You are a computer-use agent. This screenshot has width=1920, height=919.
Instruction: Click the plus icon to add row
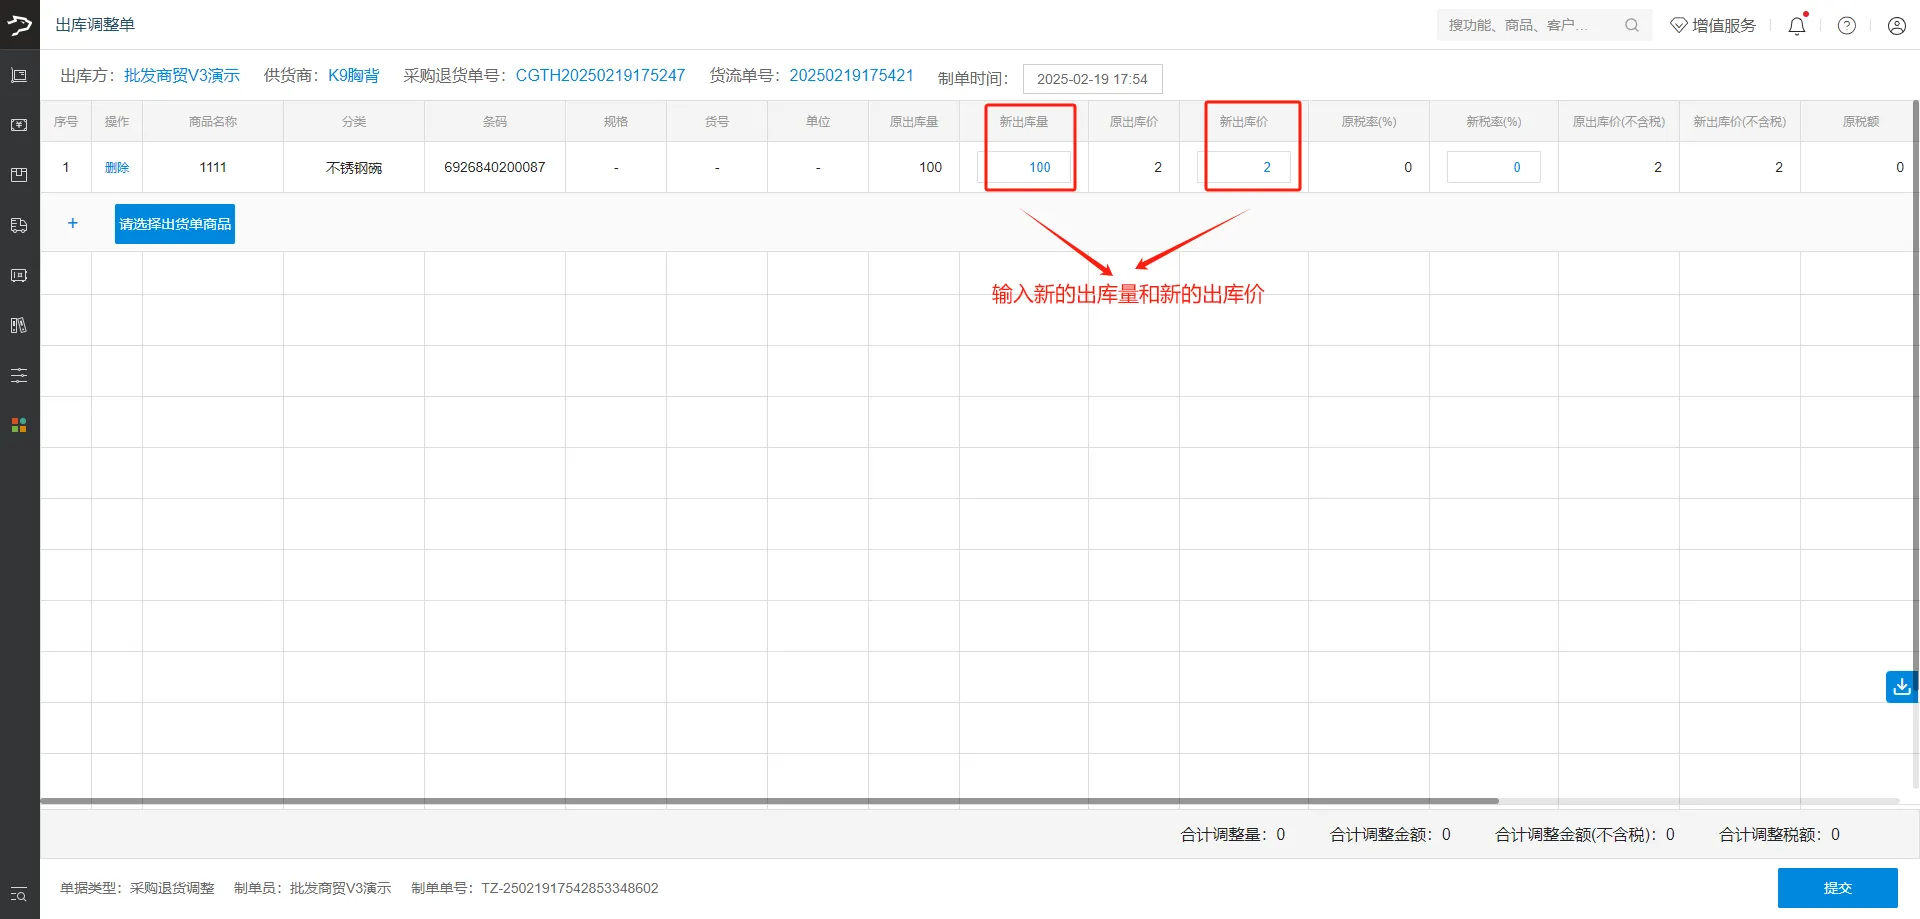72,224
